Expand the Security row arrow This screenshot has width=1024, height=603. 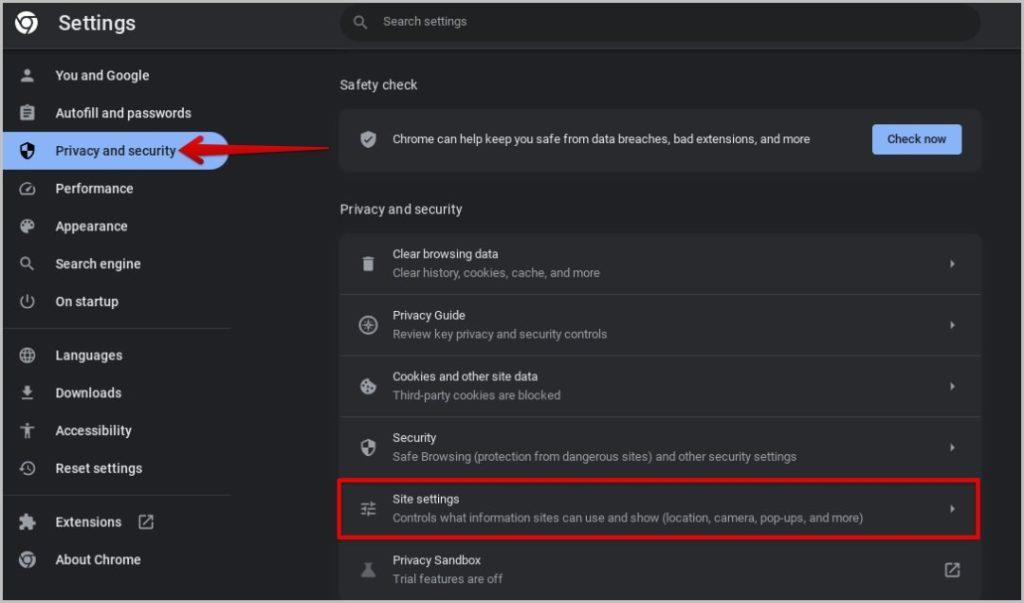tap(952, 447)
